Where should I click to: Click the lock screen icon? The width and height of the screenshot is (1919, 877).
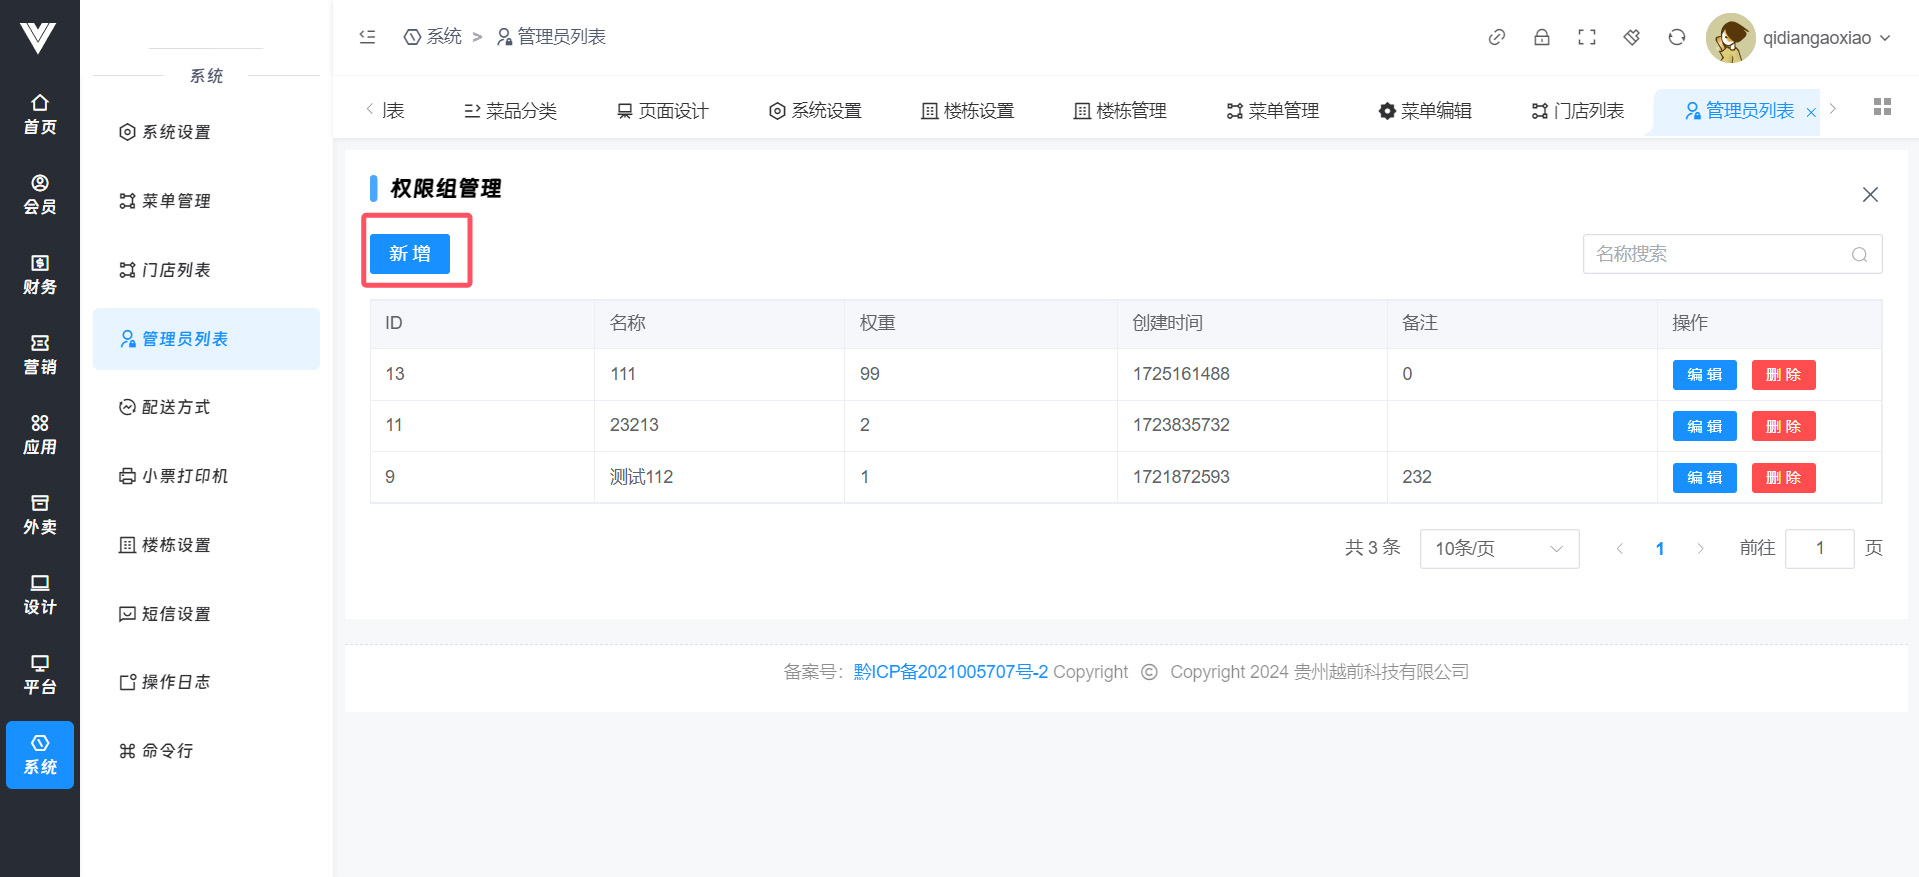(1541, 38)
